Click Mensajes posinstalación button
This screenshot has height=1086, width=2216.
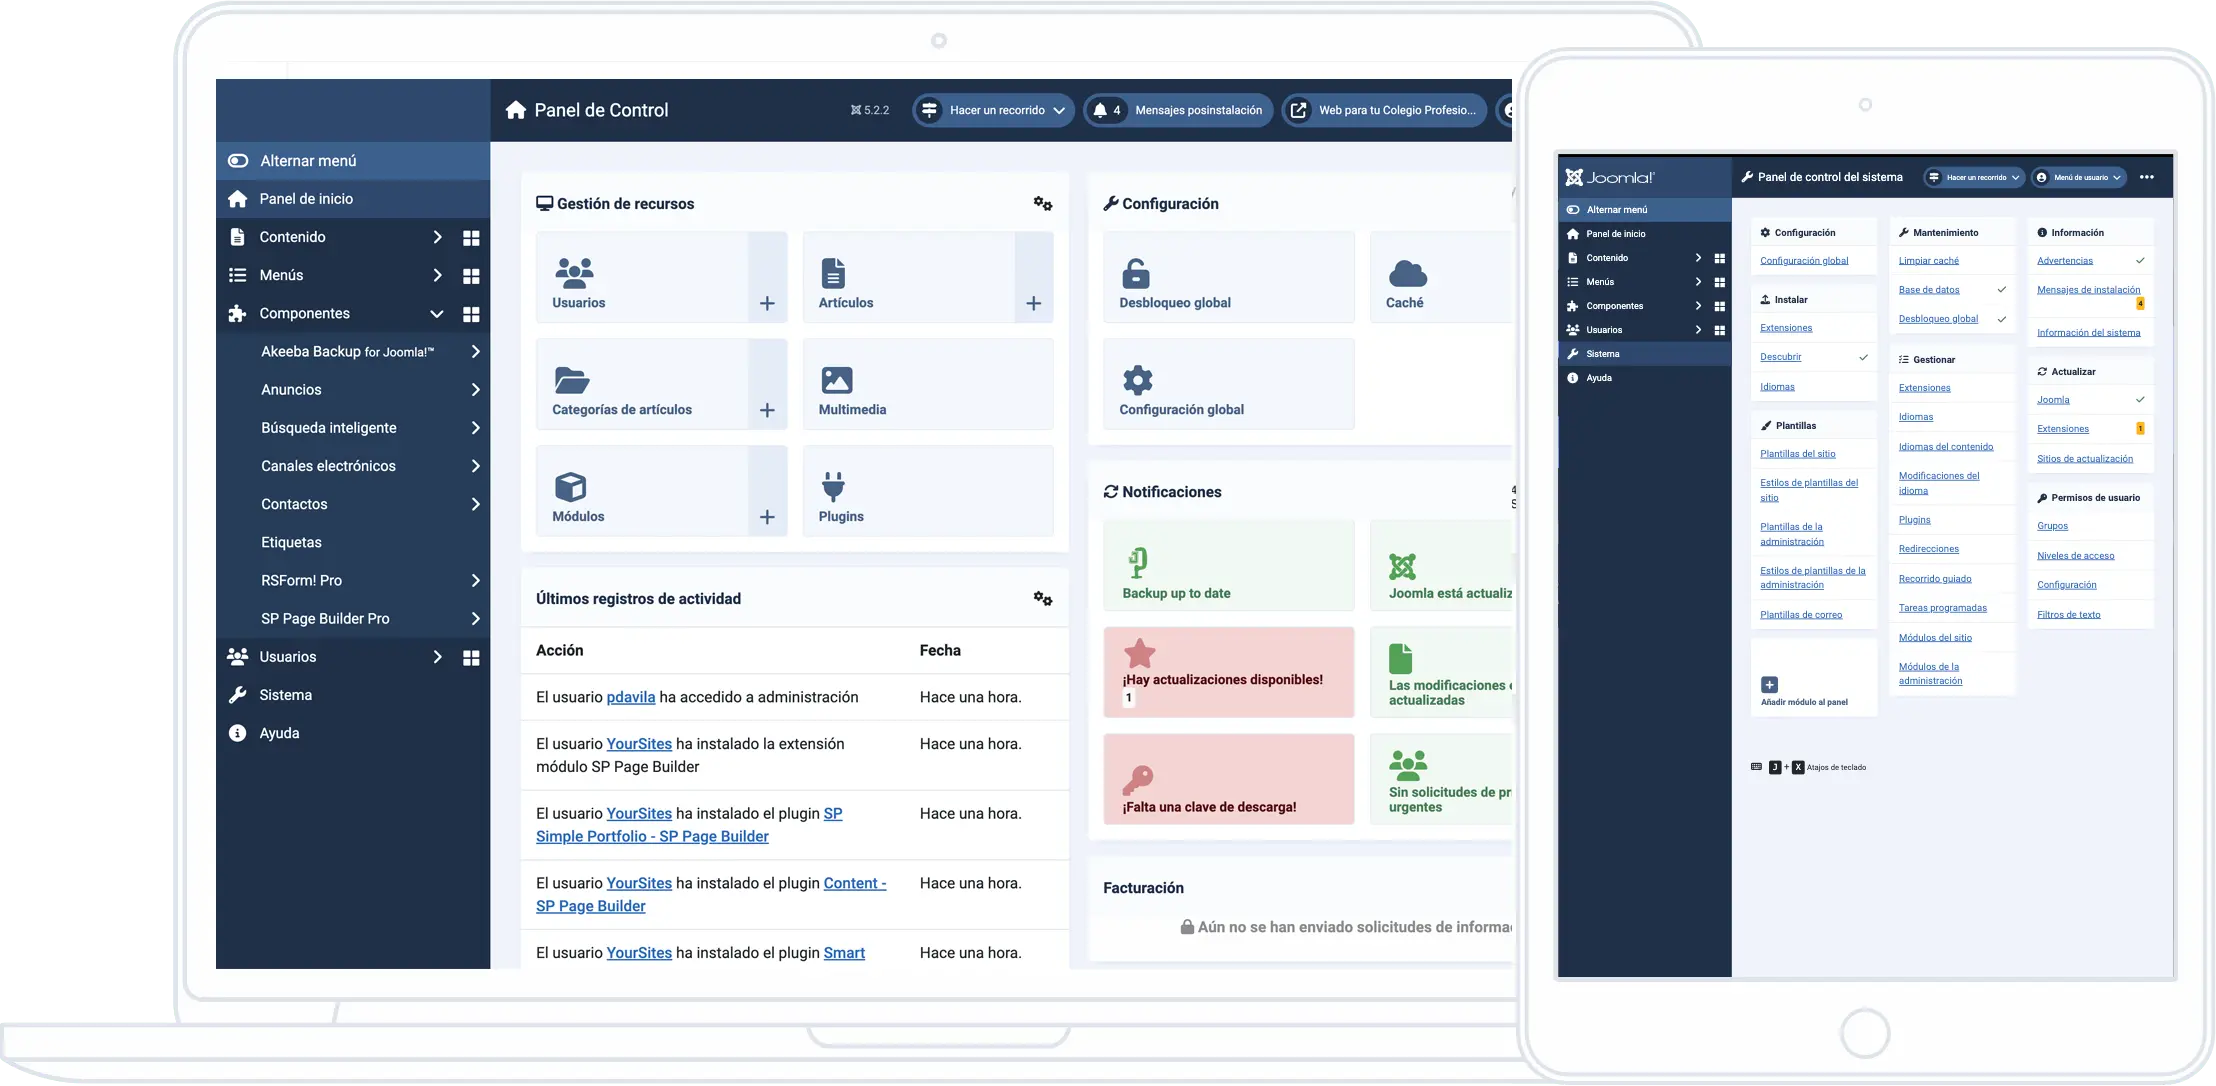pyautogui.click(x=1178, y=110)
